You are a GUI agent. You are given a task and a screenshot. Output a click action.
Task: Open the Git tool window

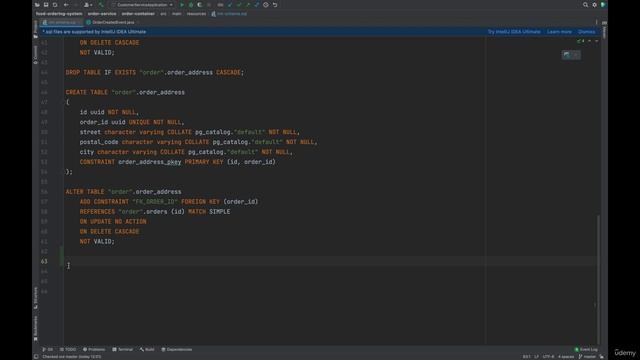pyautogui.click(x=48, y=349)
